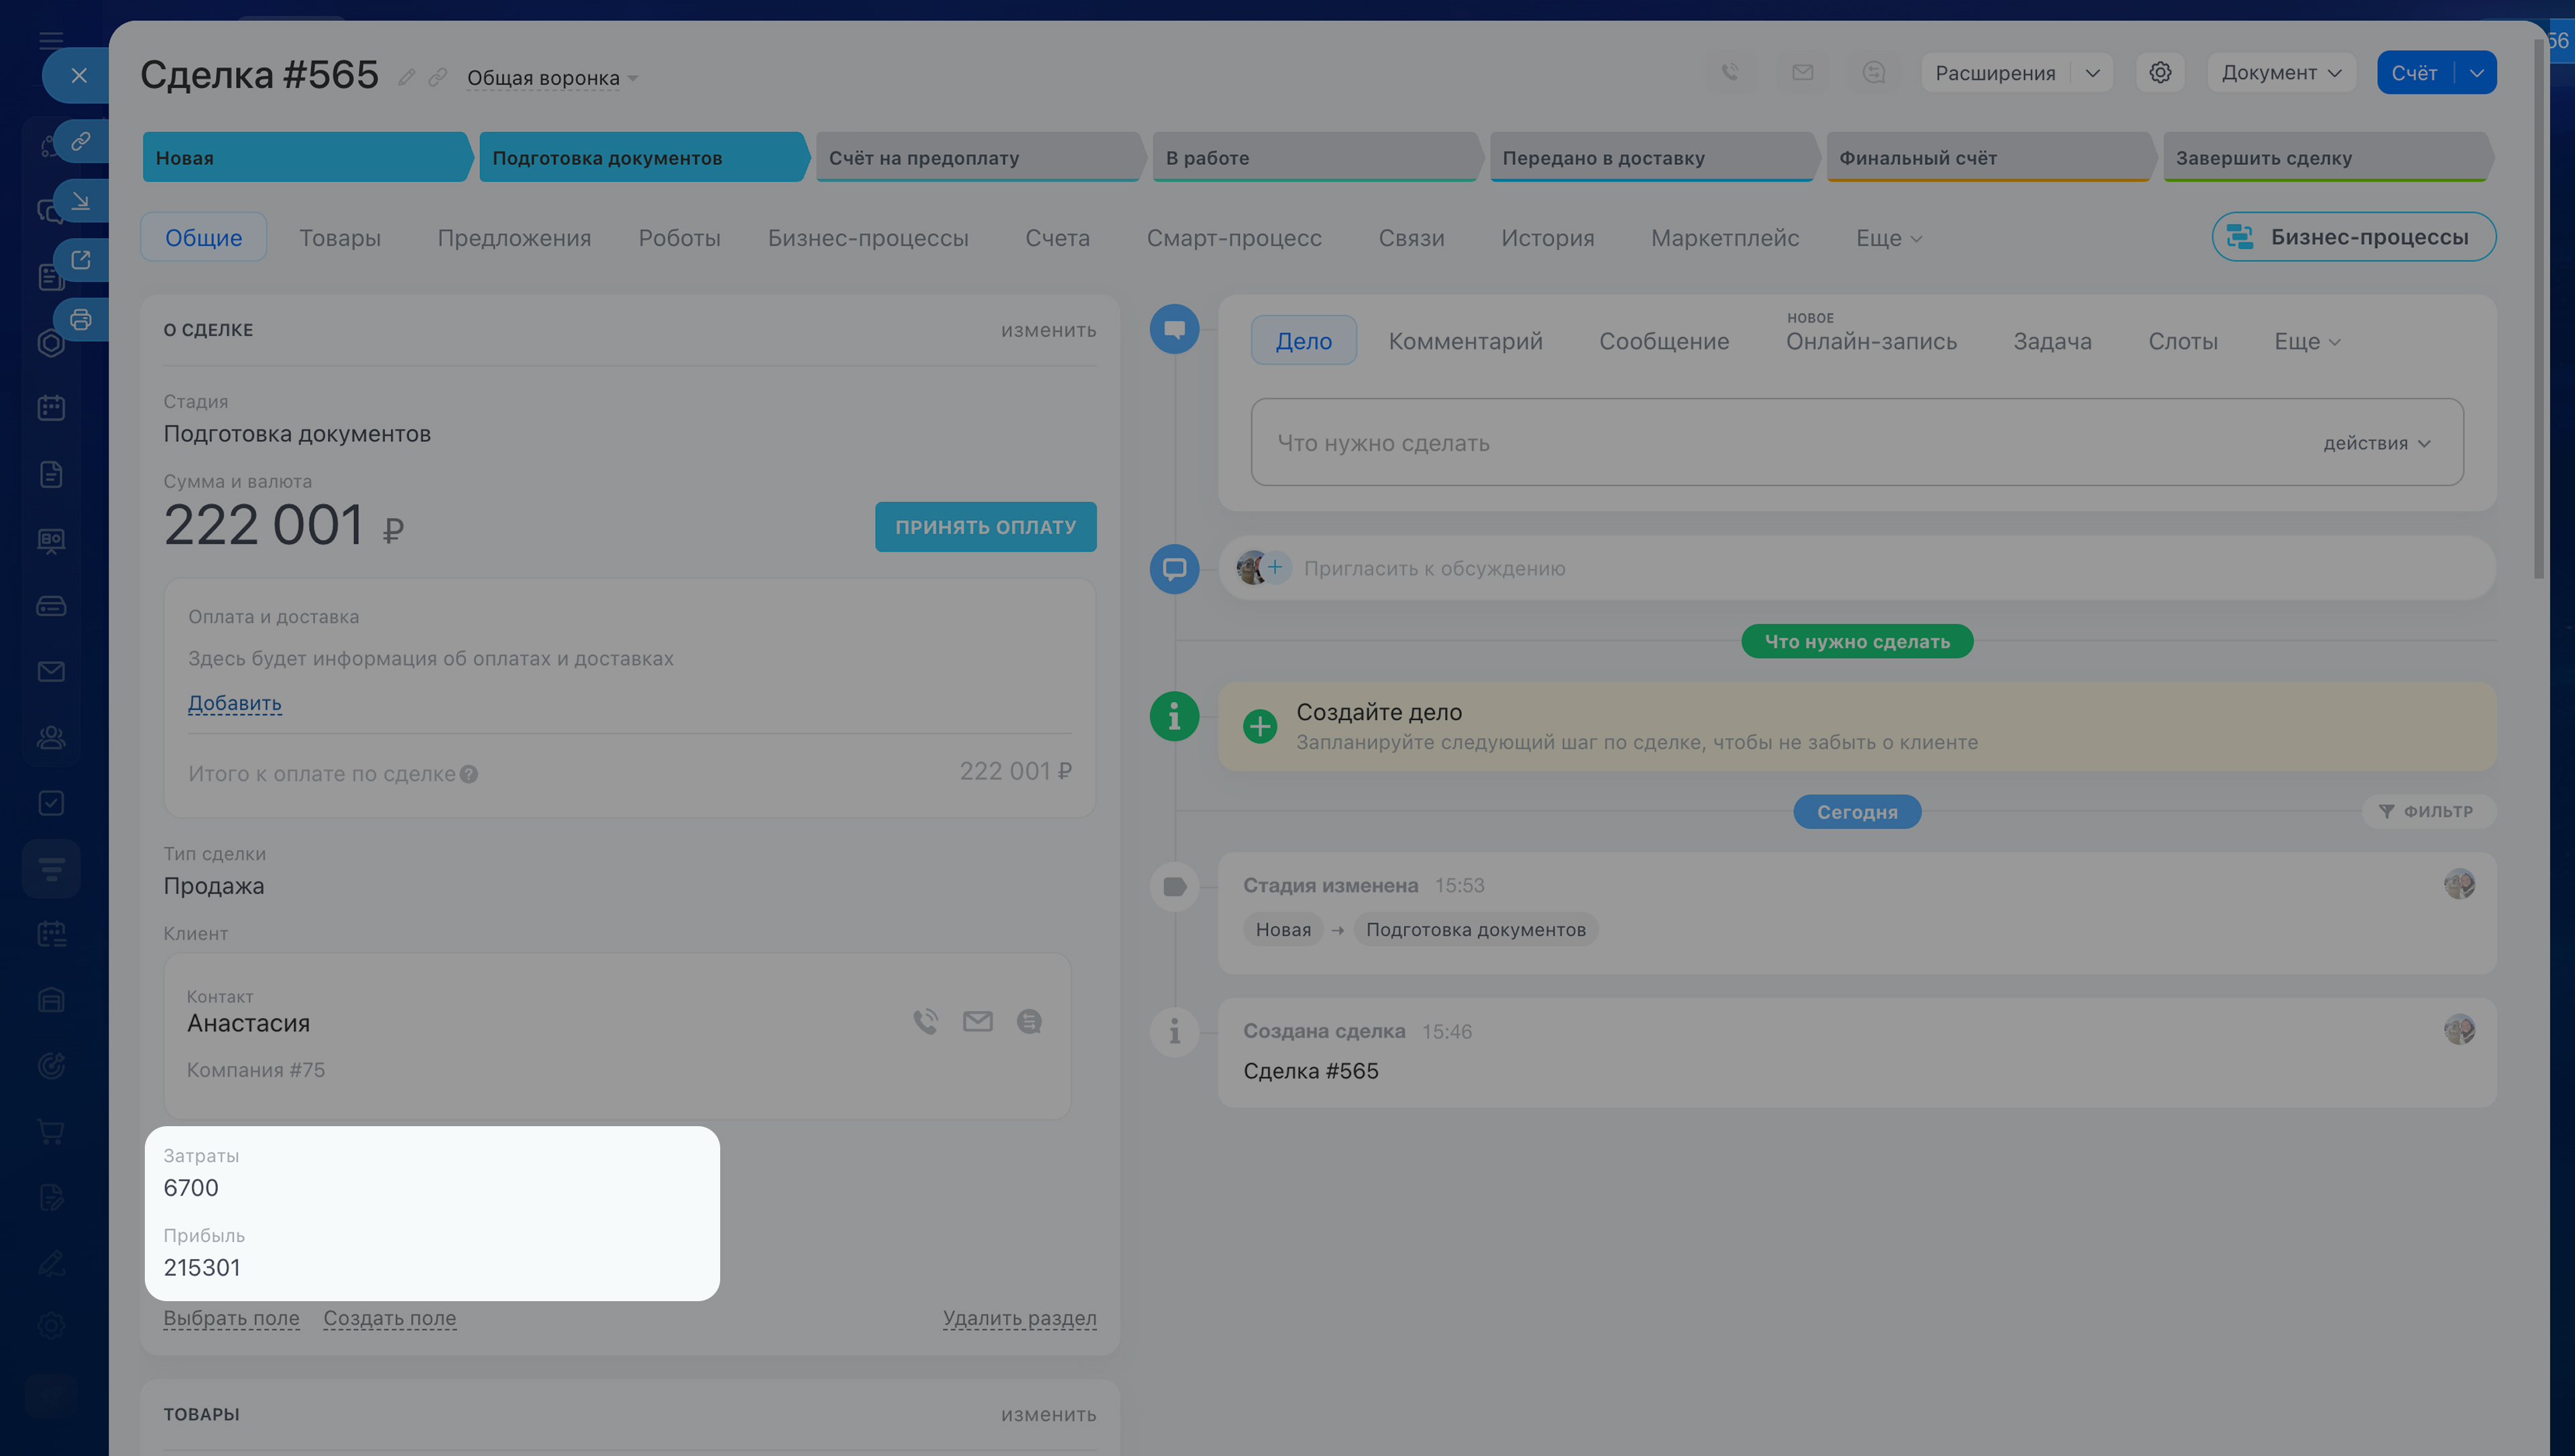Click the Что нужно сделать input field

click(1700, 443)
